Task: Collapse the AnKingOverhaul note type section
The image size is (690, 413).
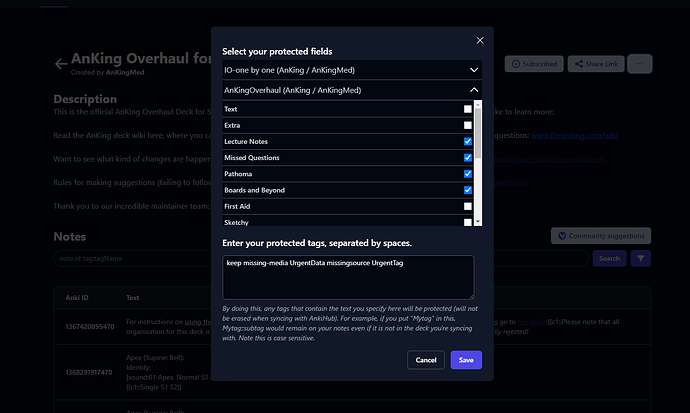Action: pyautogui.click(x=352, y=90)
